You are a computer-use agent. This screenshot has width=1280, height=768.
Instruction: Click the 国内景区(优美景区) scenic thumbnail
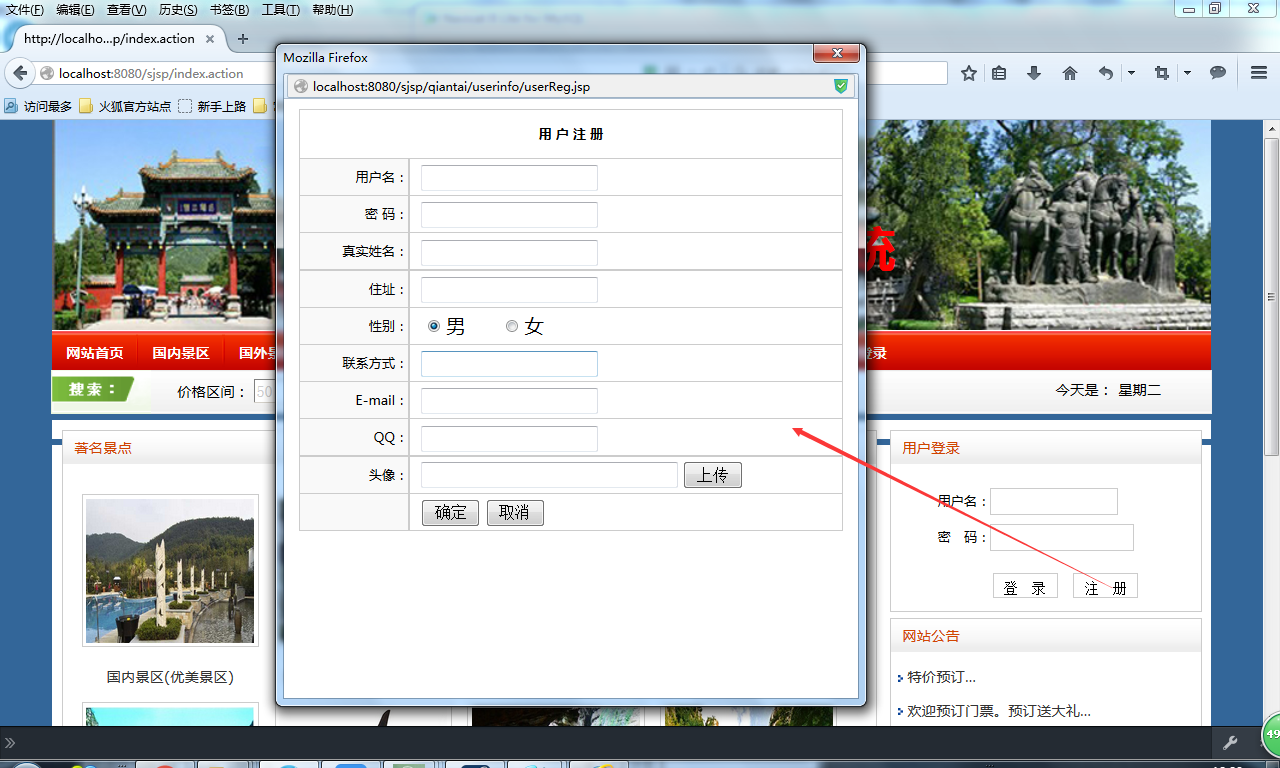click(x=170, y=571)
